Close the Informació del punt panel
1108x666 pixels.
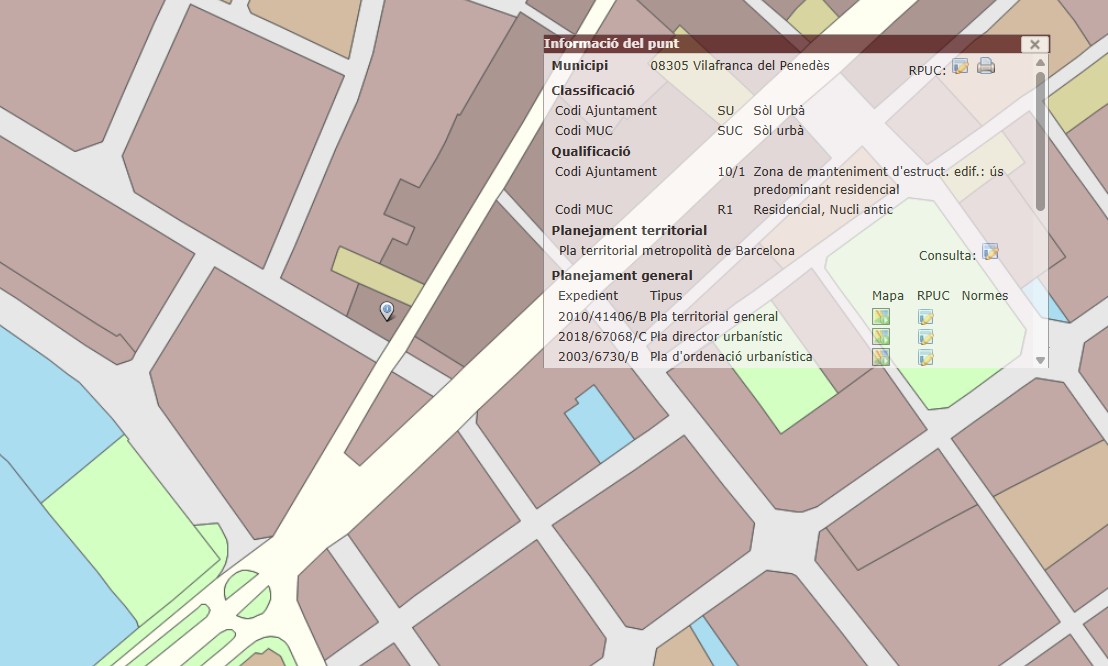1034,44
